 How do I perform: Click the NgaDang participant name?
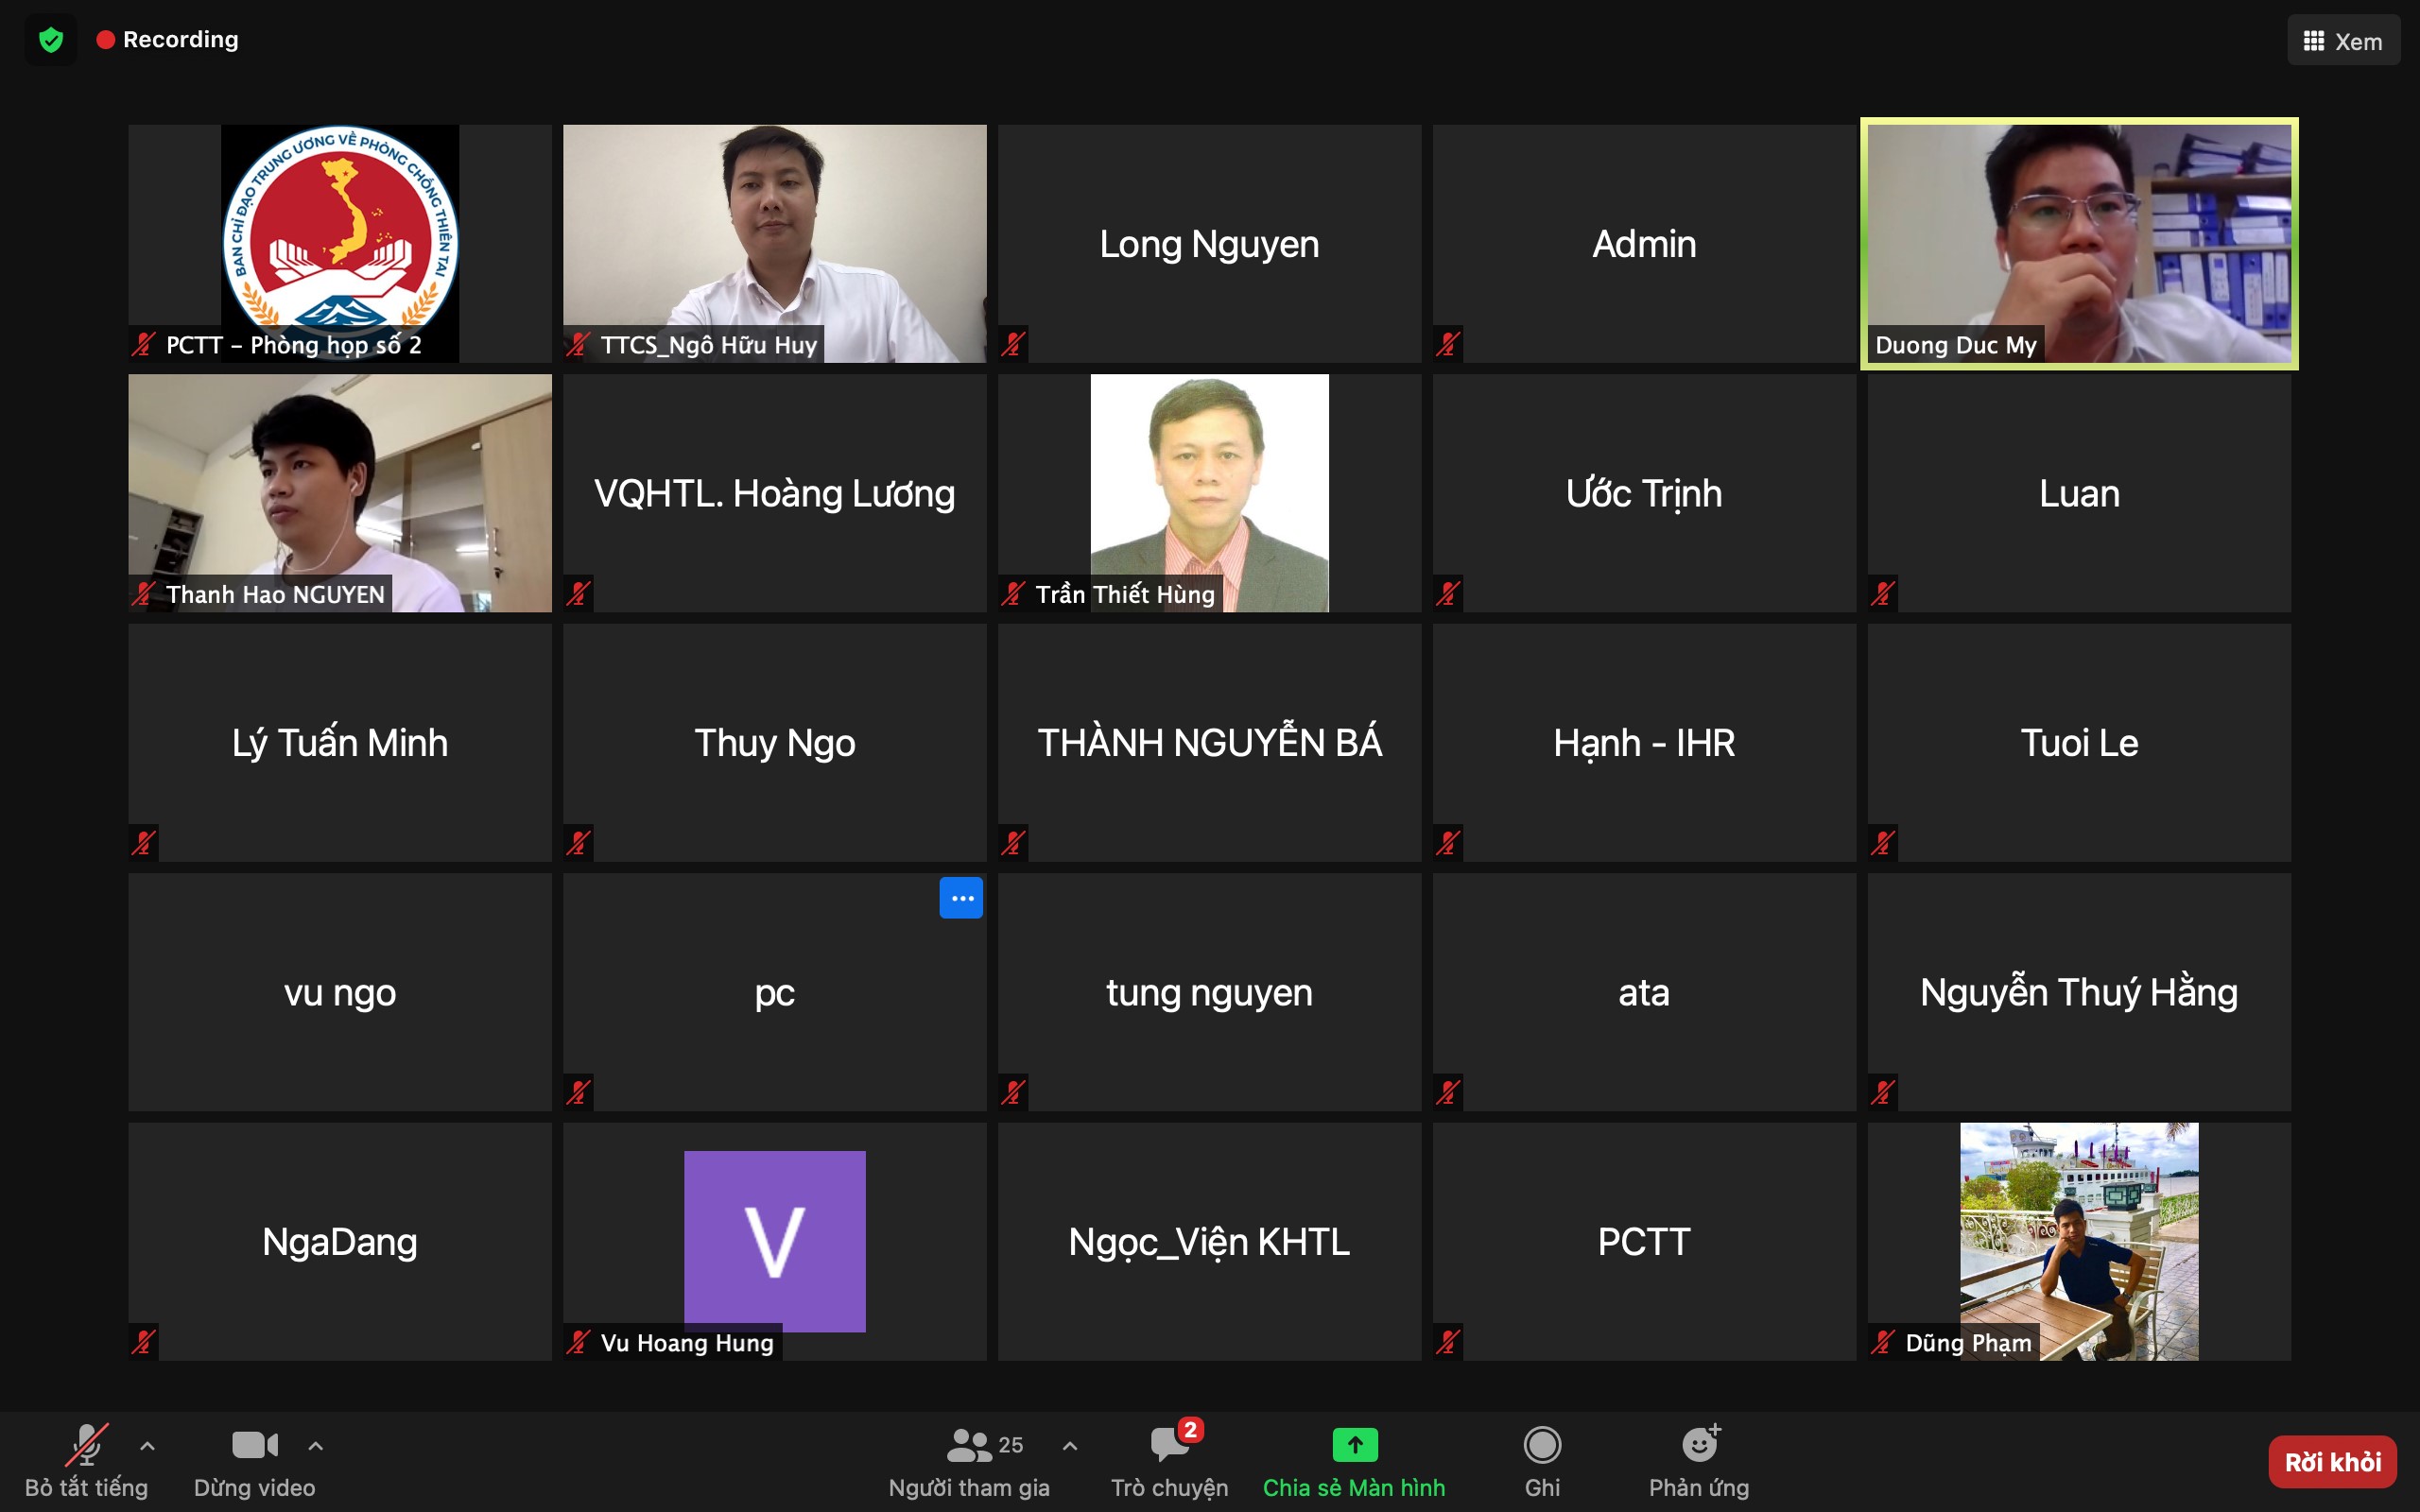tap(340, 1242)
